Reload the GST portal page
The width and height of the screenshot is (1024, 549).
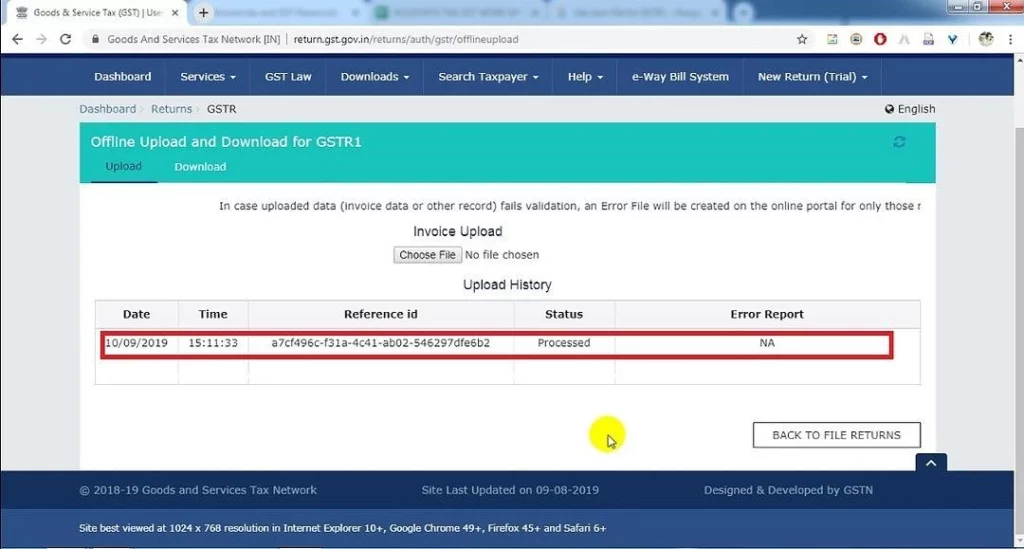pos(65,39)
